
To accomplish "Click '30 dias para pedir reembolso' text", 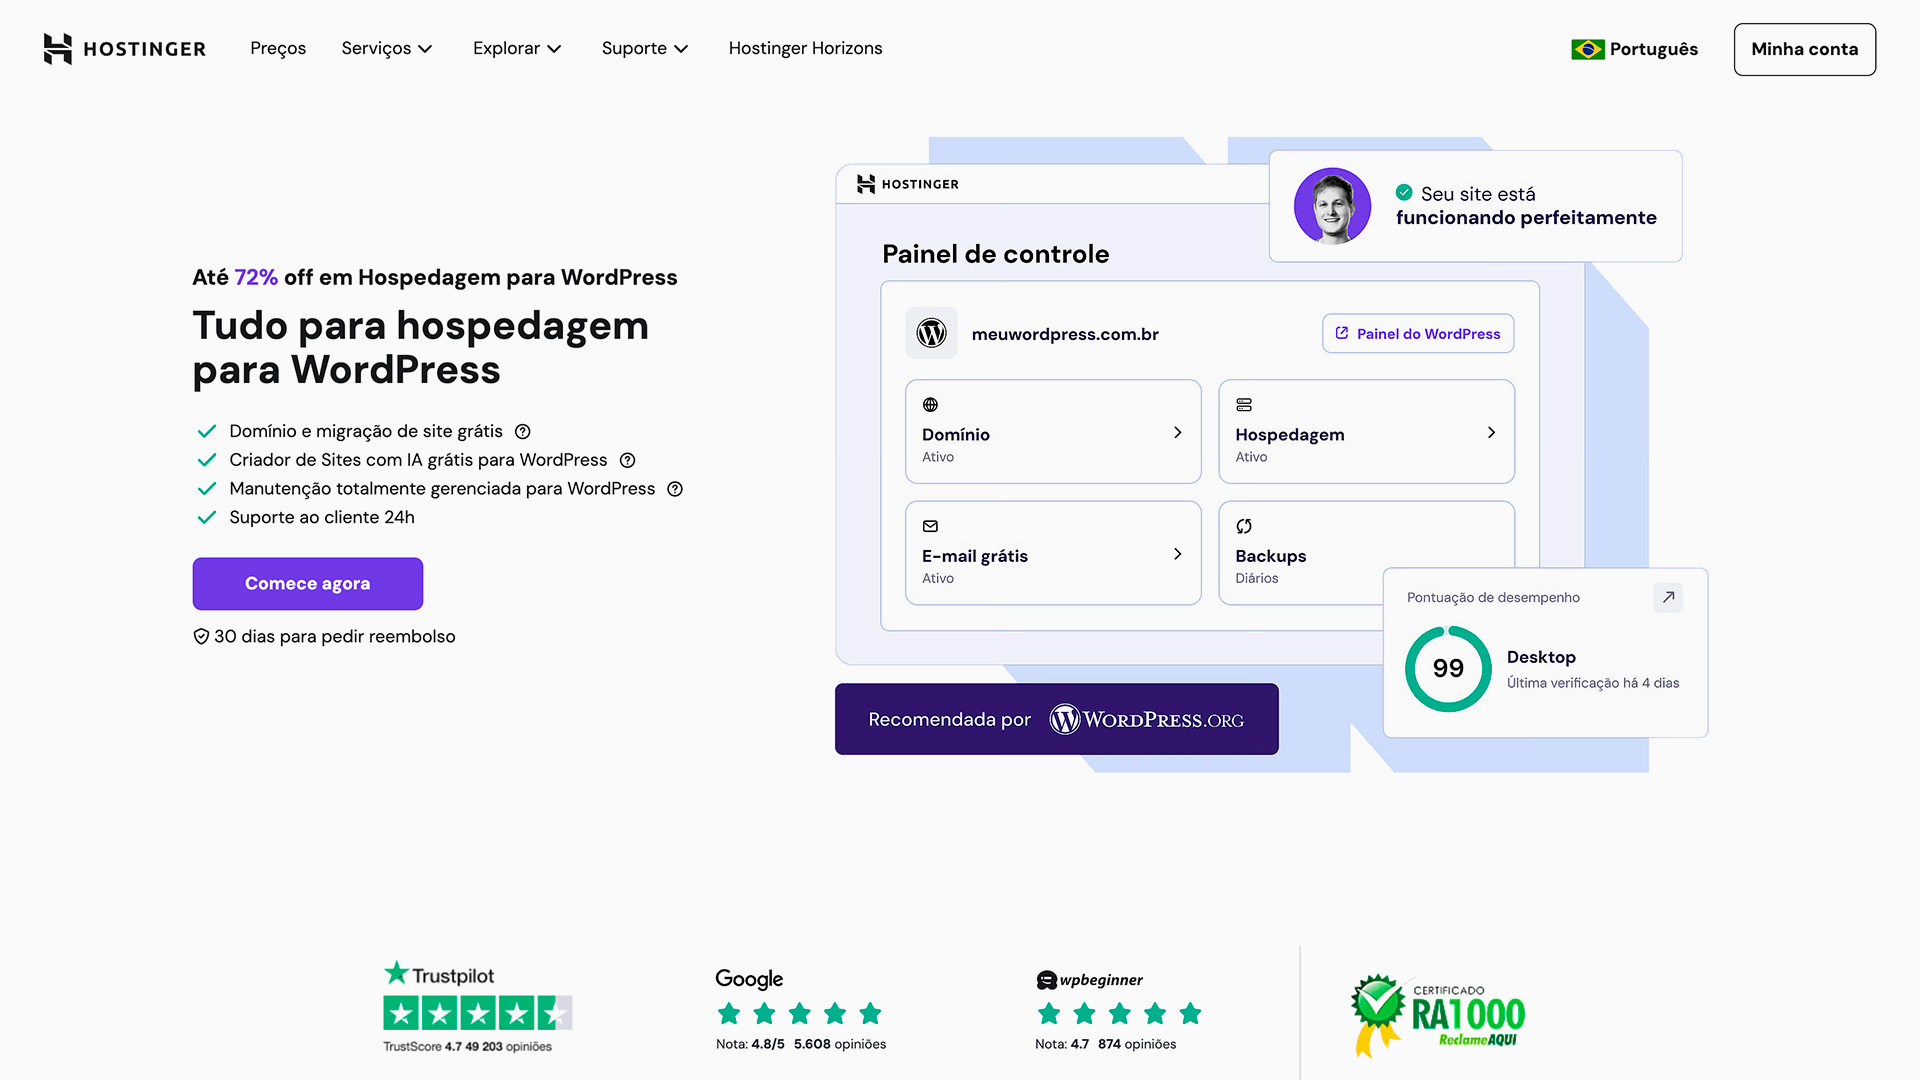I will click(x=335, y=636).
